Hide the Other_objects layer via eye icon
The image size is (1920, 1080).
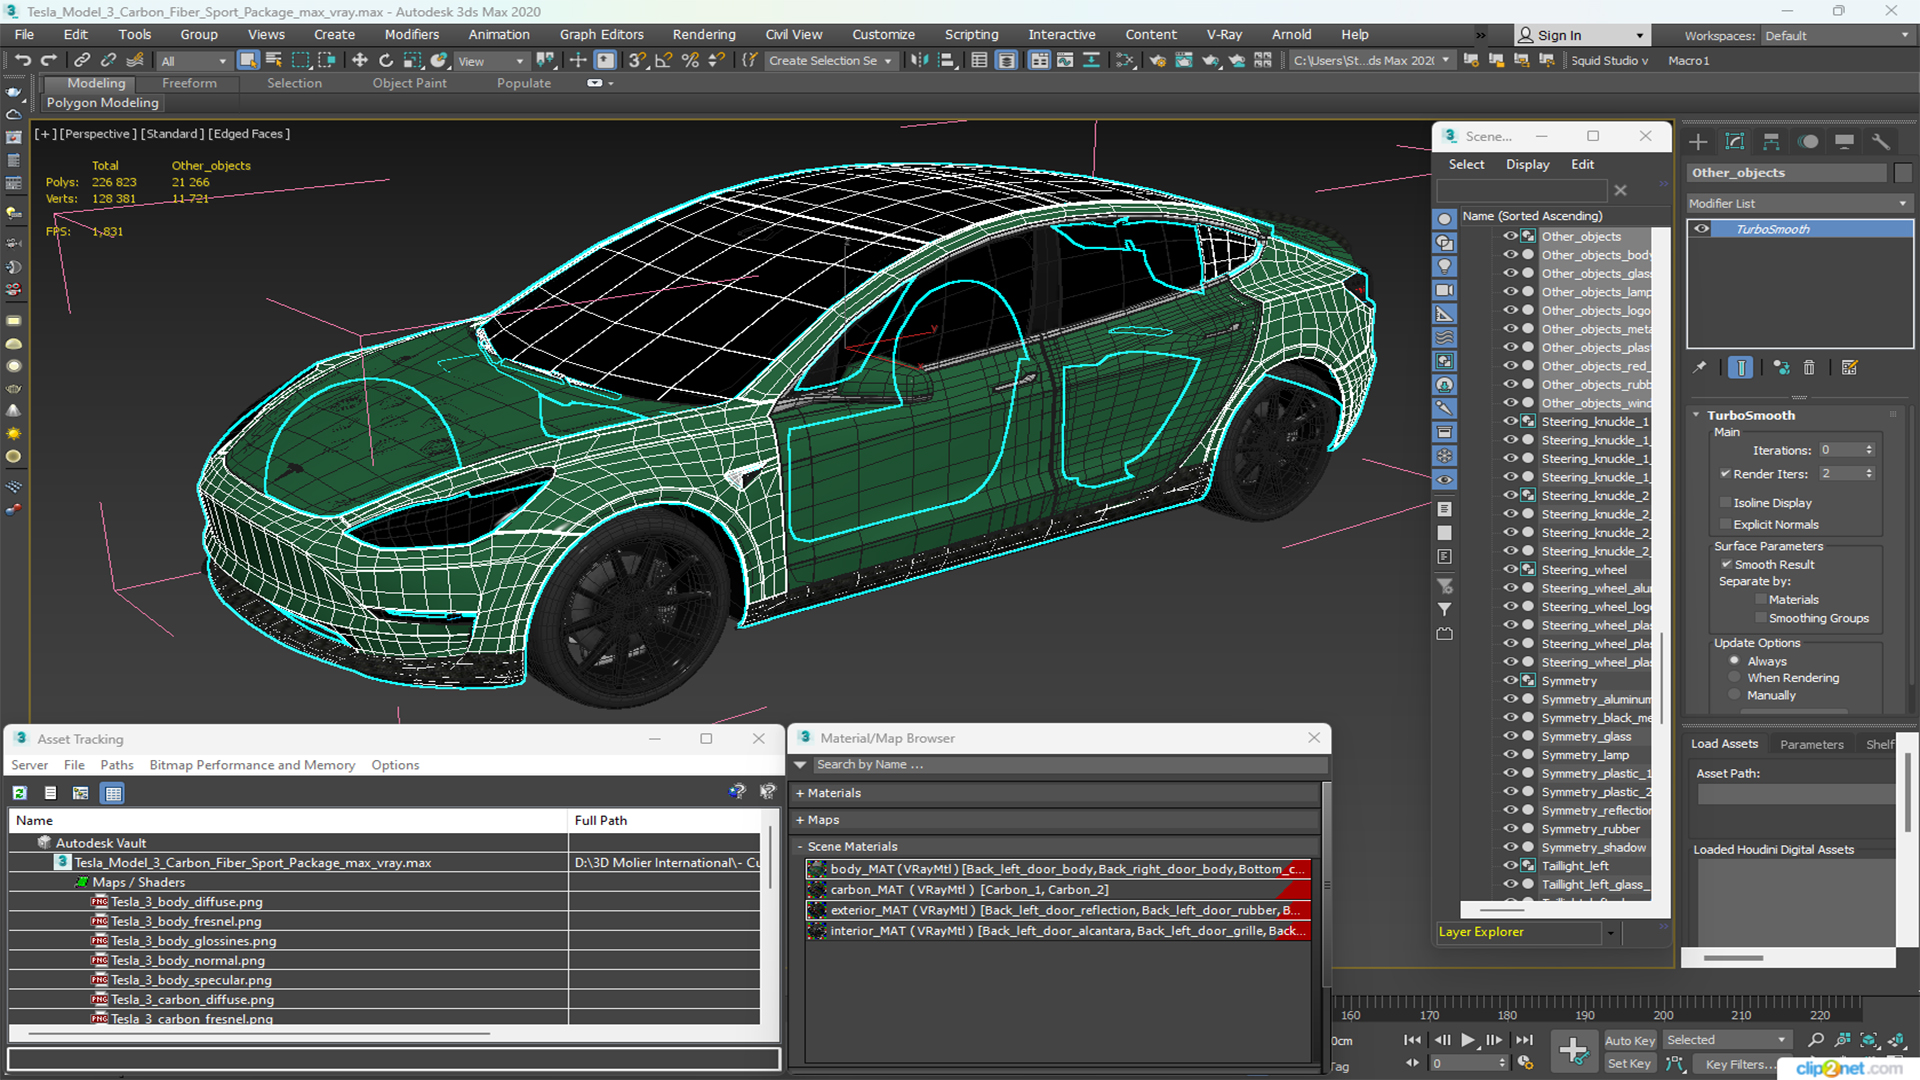tap(1510, 236)
